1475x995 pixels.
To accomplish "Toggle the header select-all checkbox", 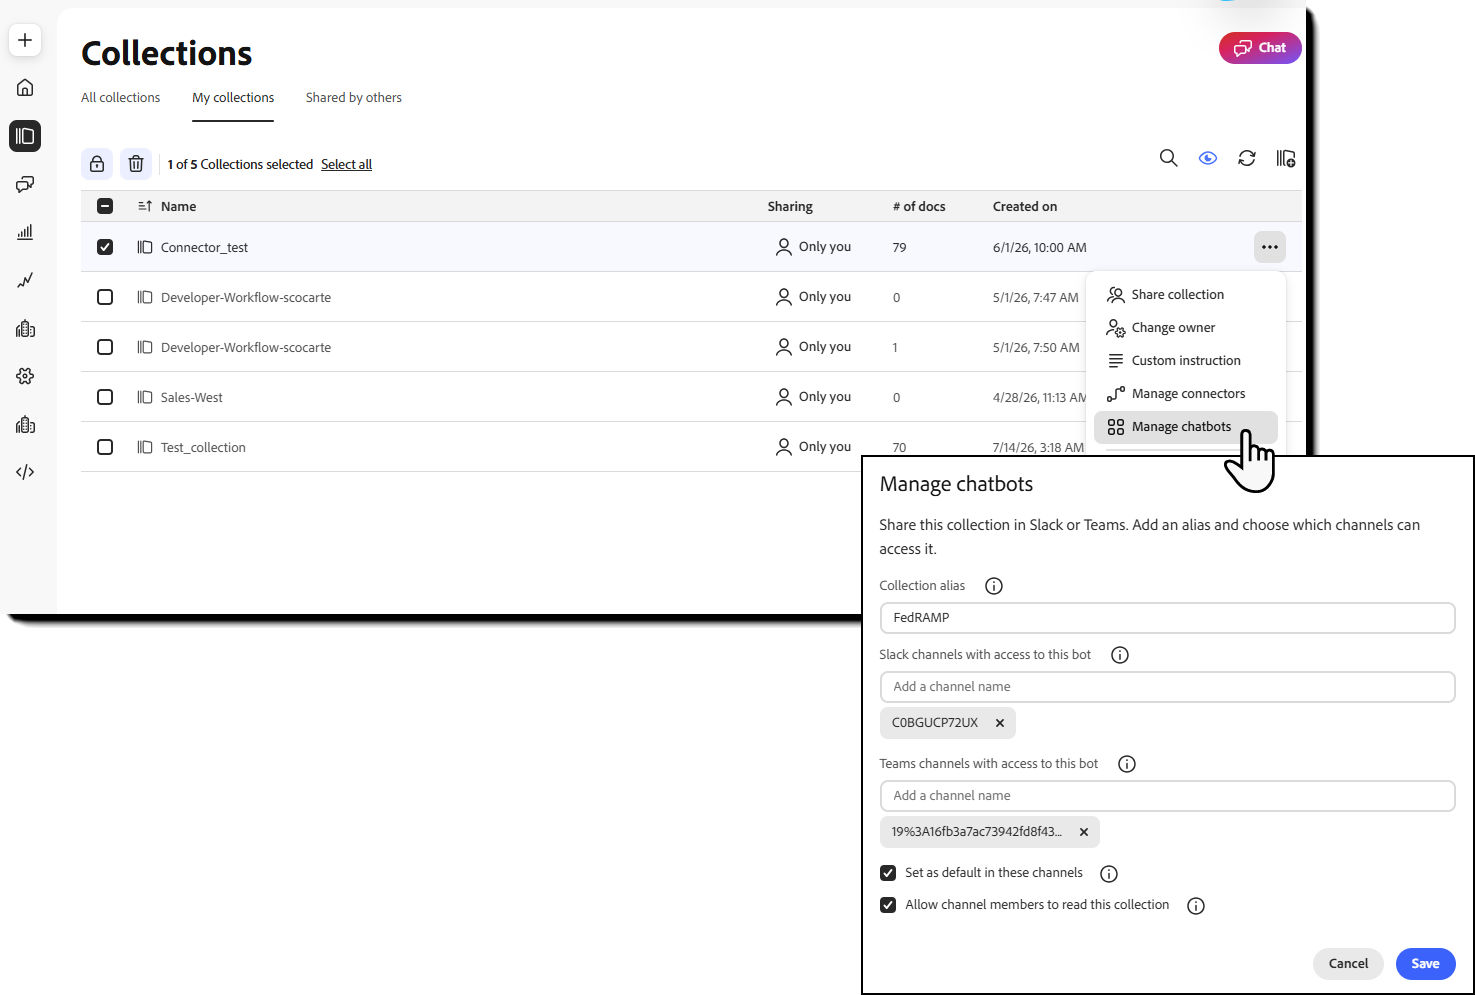I will coord(105,206).
